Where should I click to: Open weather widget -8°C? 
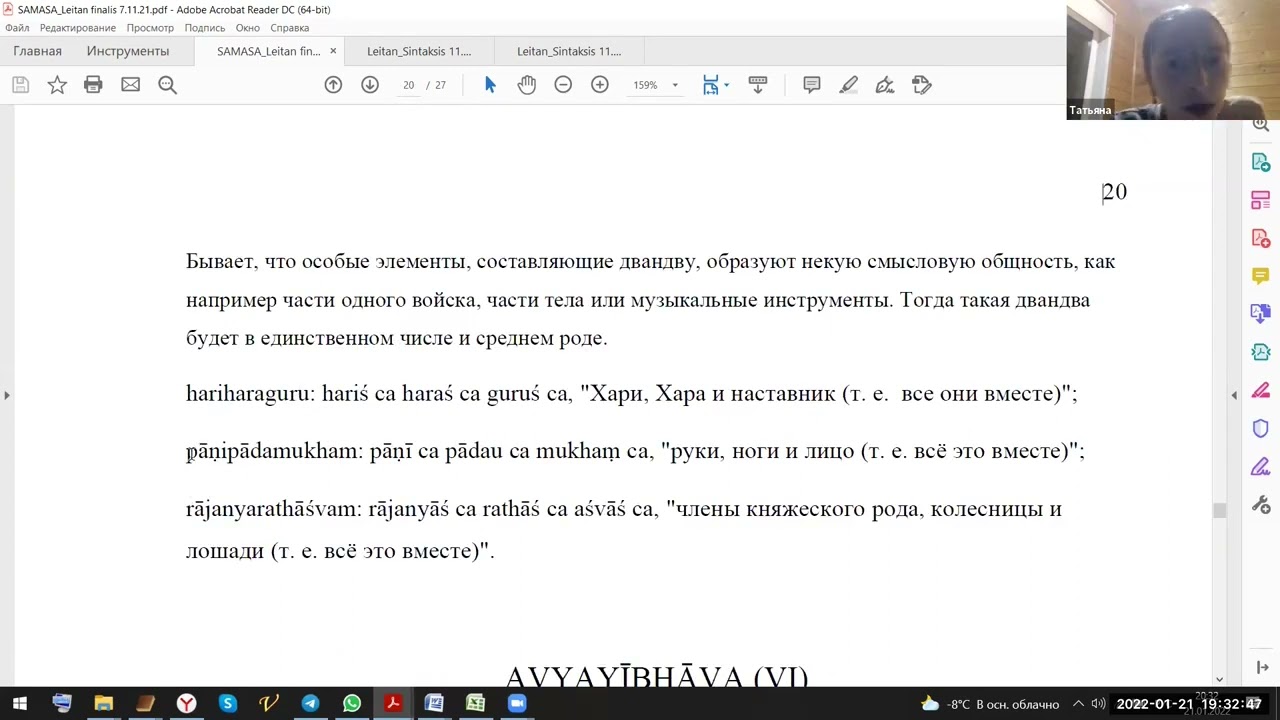click(x=990, y=704)
